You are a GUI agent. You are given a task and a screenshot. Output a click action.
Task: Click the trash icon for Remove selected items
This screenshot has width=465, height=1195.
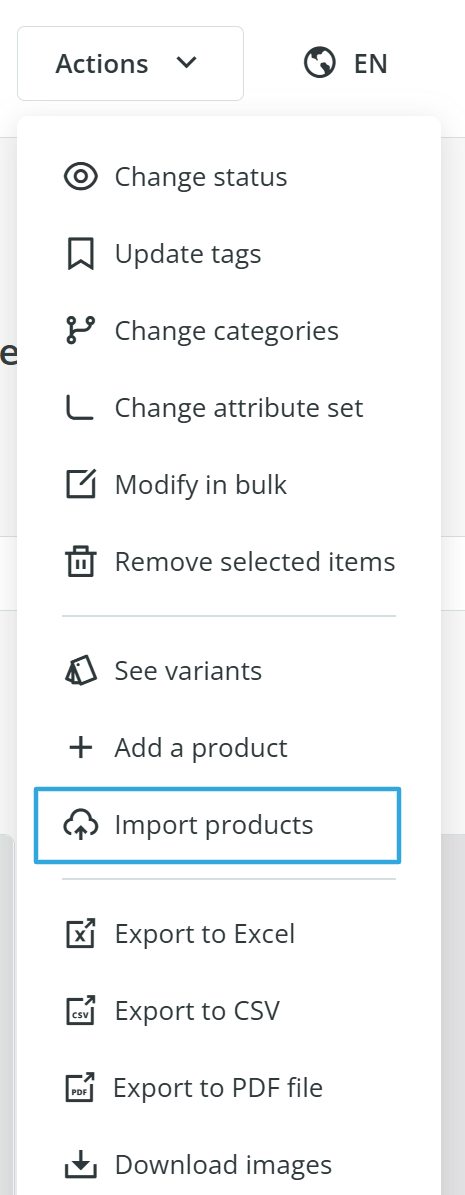coord(80,562)
